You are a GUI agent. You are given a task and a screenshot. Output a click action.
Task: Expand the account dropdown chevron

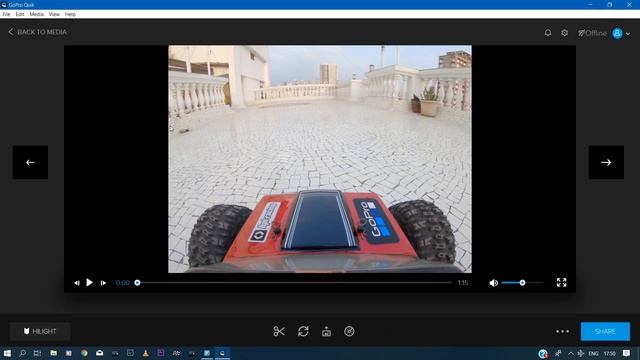pos(628,34)
